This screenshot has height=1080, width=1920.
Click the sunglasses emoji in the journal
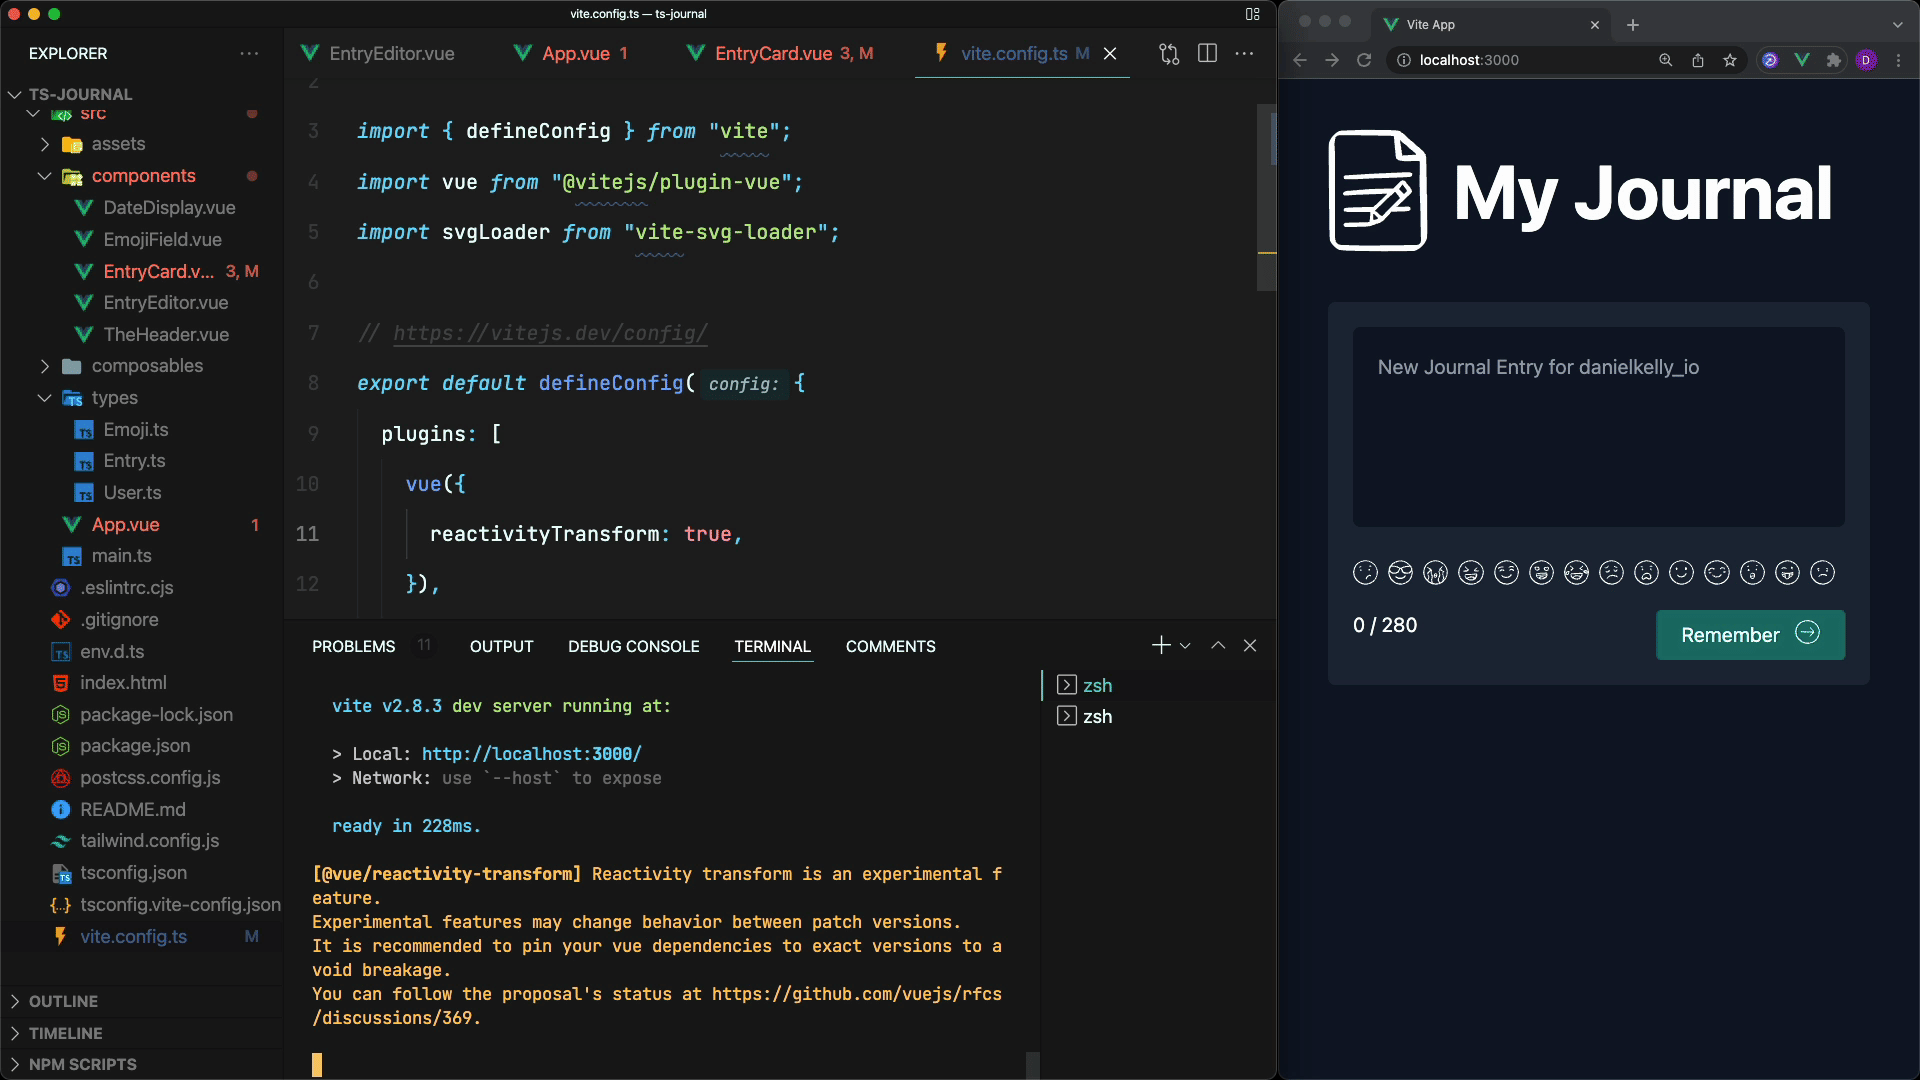coord(1400,572)
